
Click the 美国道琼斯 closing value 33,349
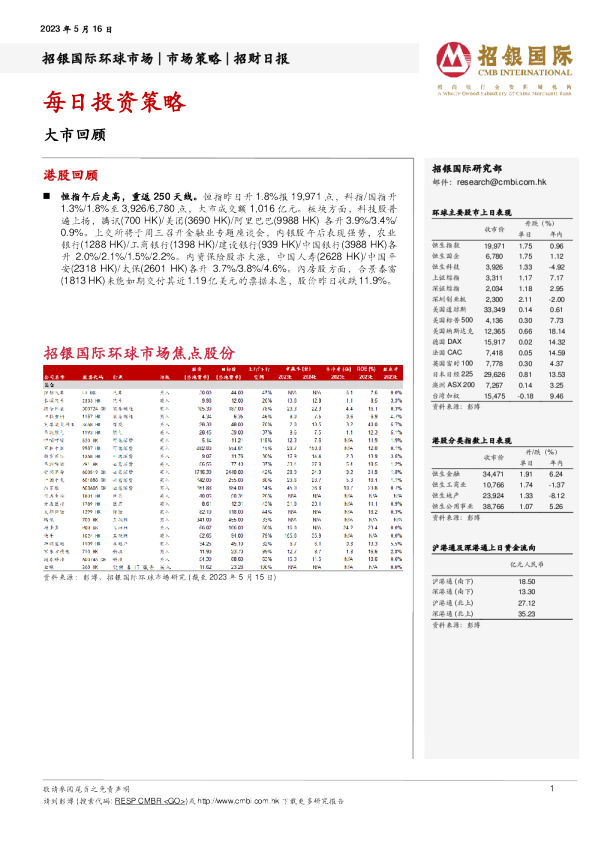tap(494, 310)
